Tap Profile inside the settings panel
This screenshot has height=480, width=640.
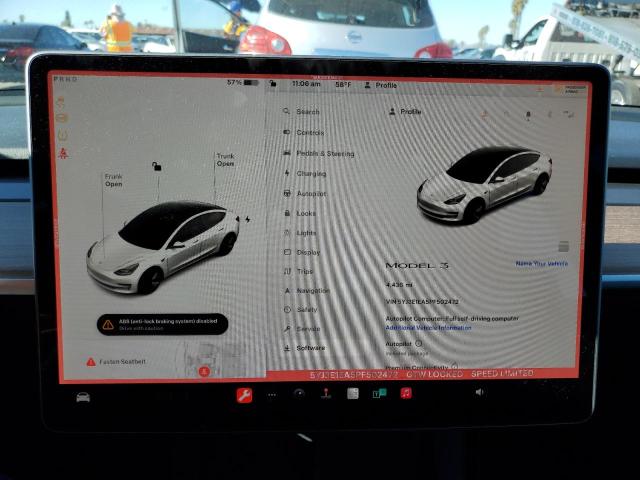405,111
